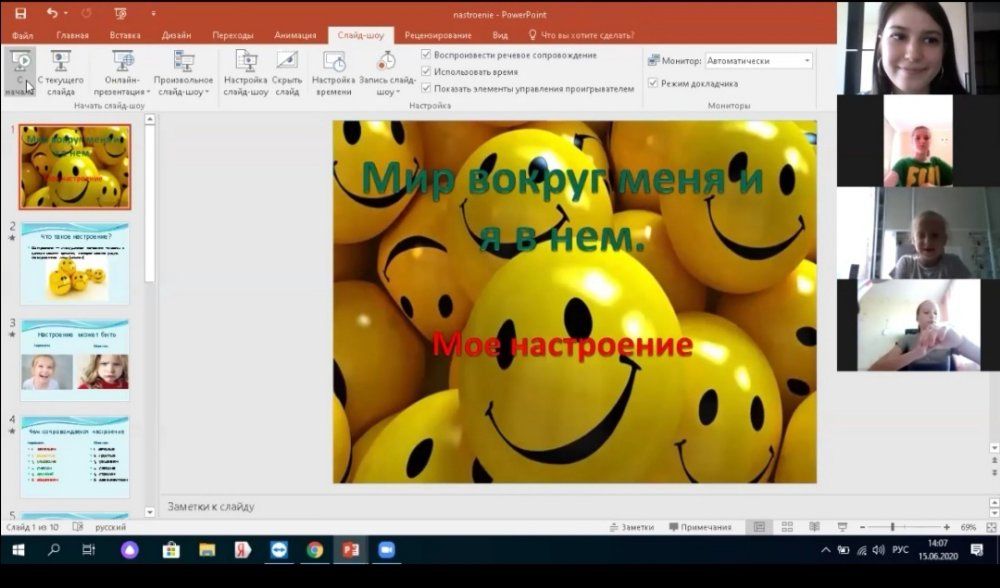The image size is (1000, 588).
Task: Click PowerPoint icon on taskbar
Action: pyautogui.click(x=350, y=550)
